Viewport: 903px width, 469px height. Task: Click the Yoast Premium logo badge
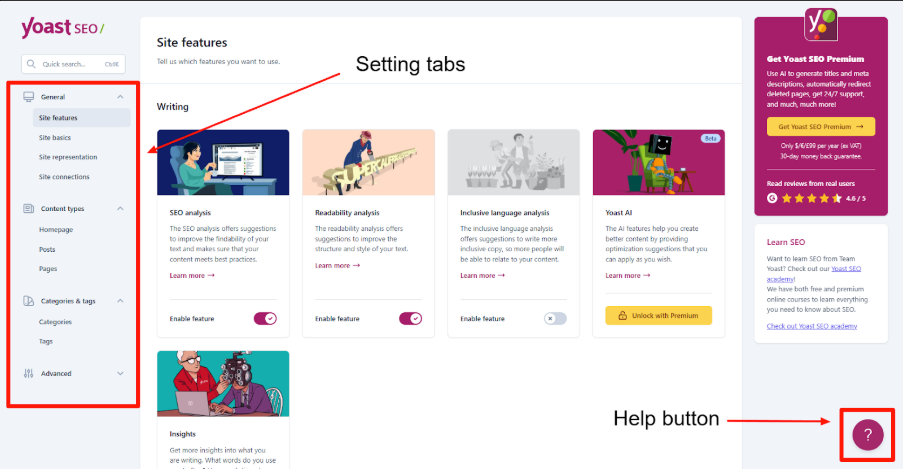(x=821, y=24)
